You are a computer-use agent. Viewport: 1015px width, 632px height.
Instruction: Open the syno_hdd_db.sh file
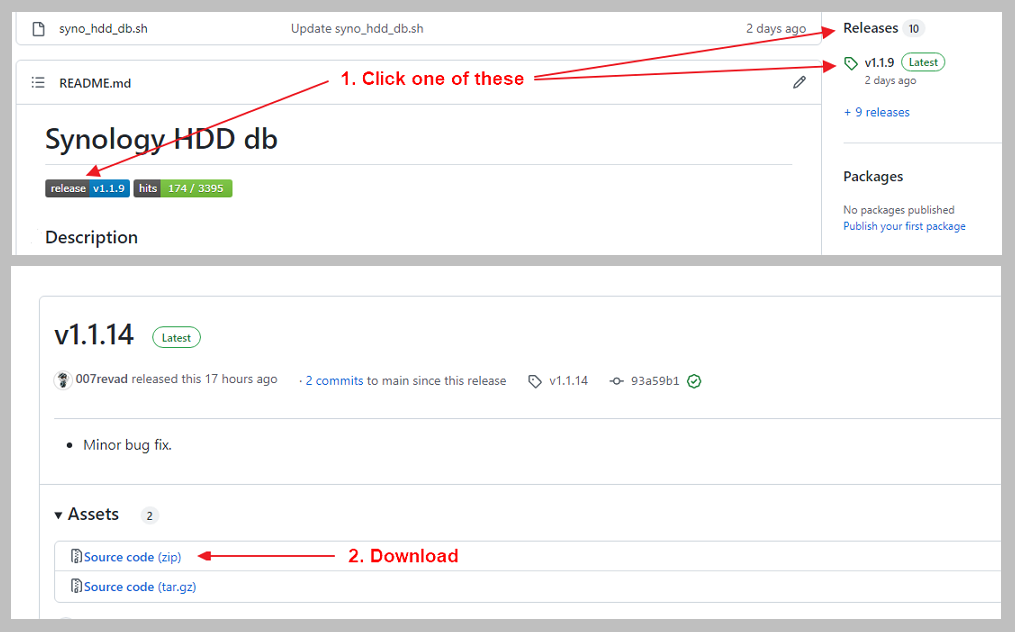coord(103,29)
